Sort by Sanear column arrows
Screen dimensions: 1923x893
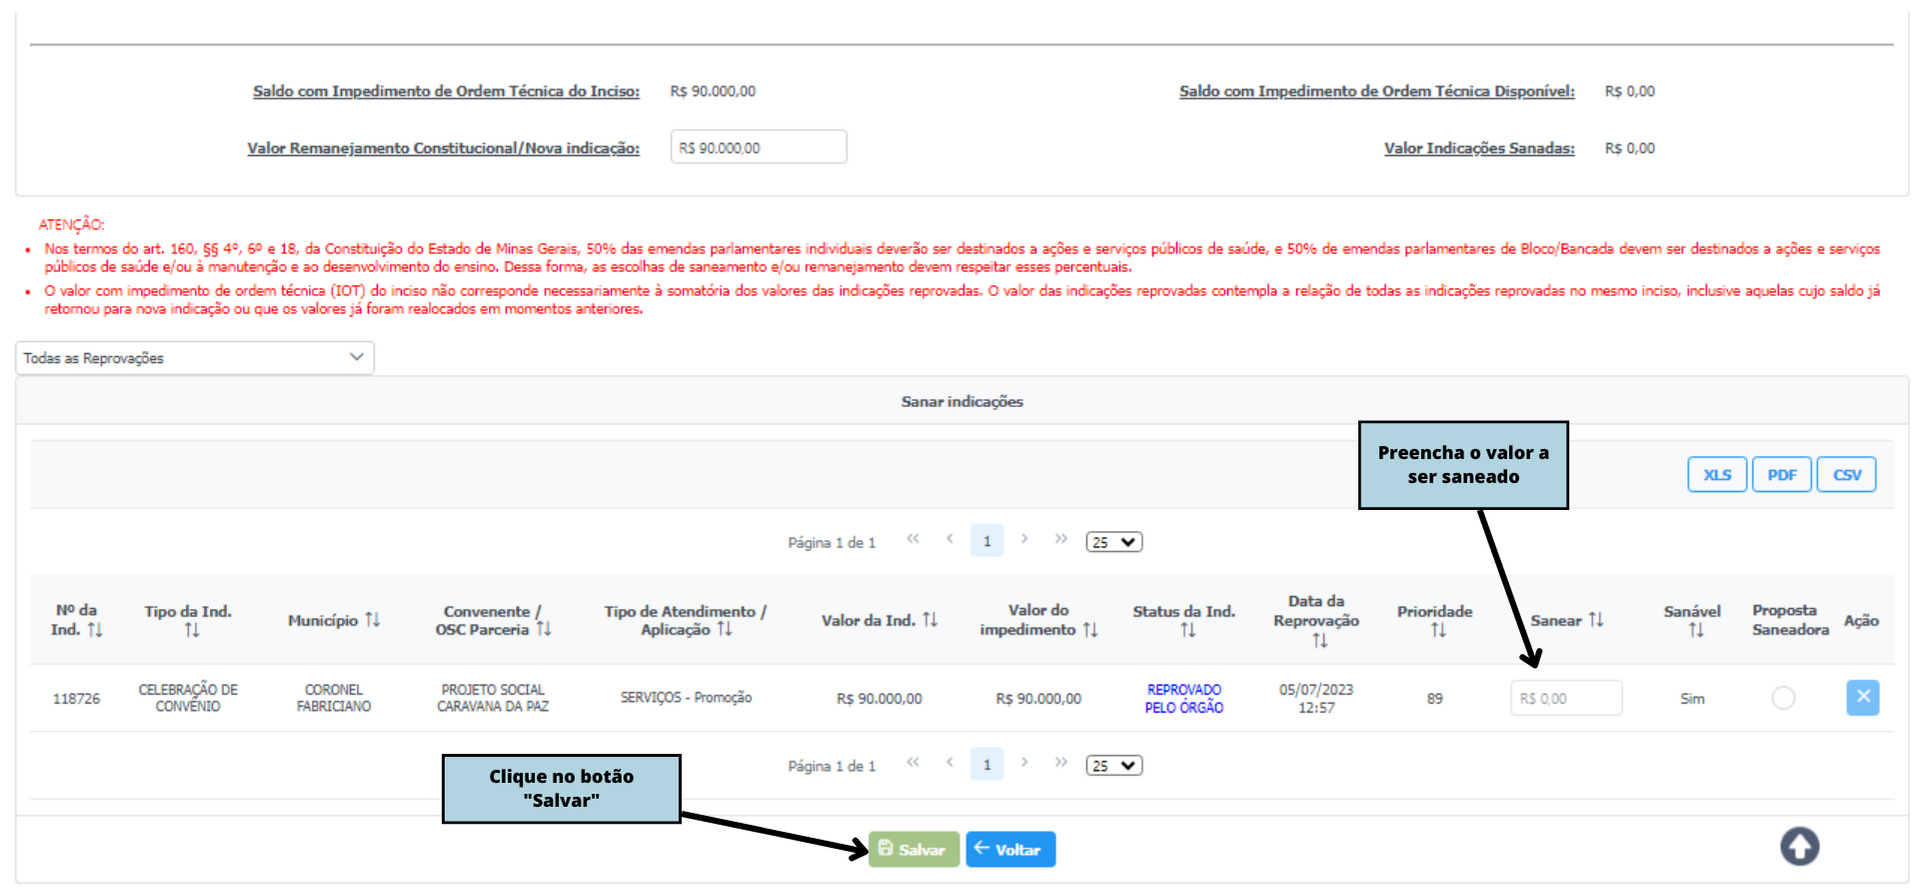(1596, 620)
